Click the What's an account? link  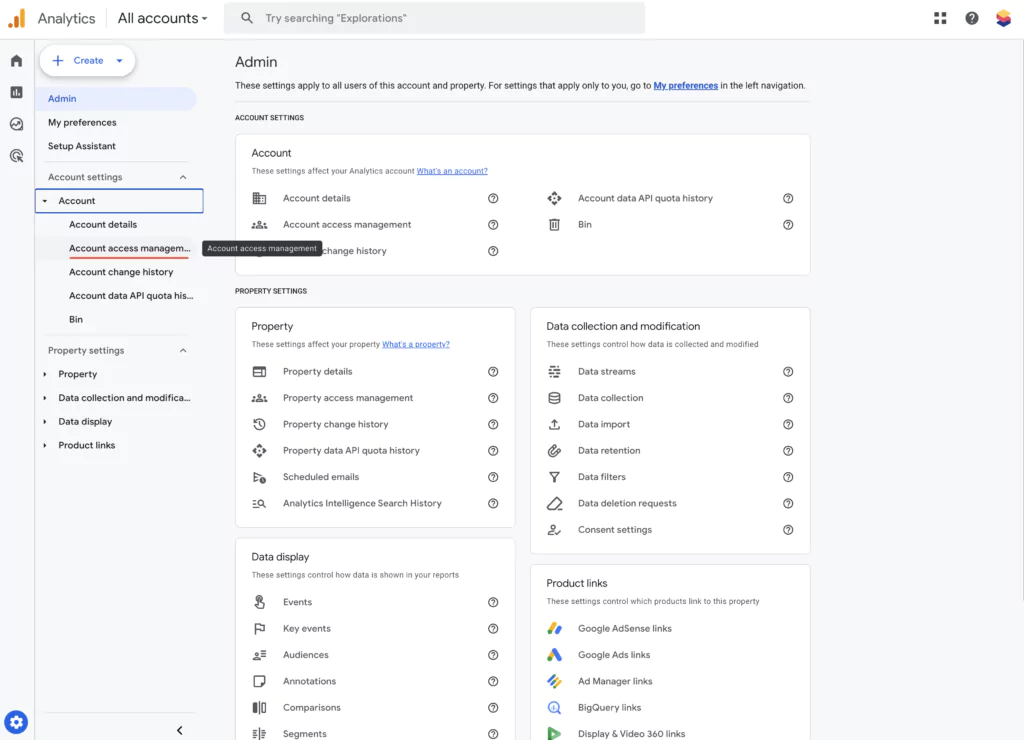pos(452,171)
